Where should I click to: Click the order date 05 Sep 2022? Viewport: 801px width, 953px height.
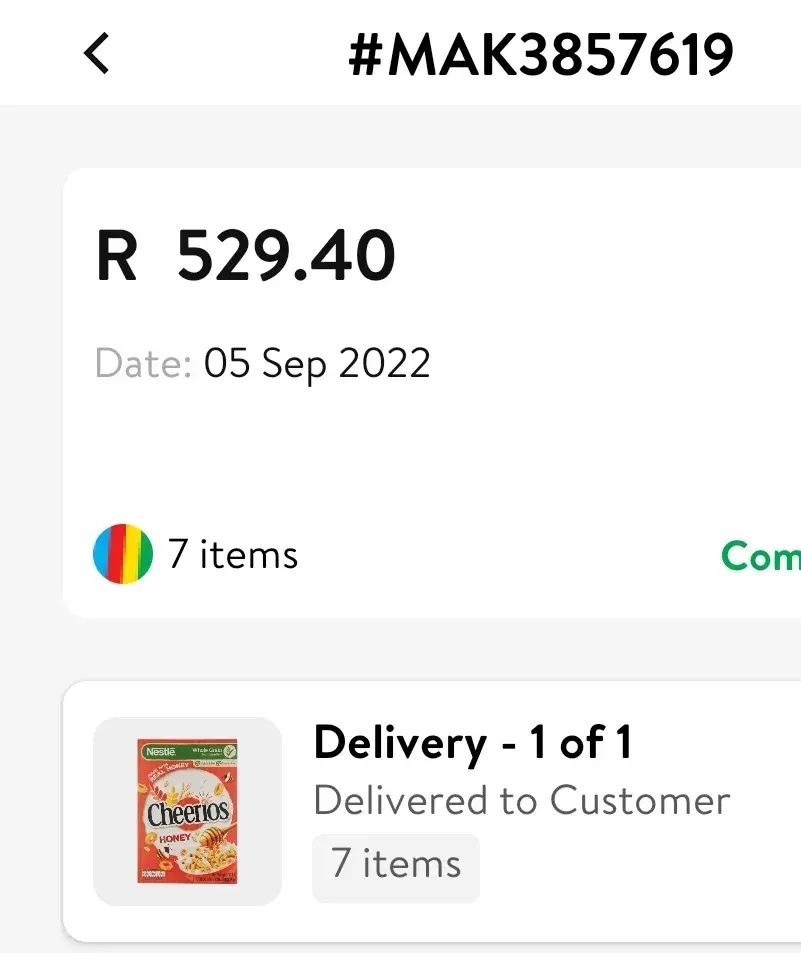(317, 363)
